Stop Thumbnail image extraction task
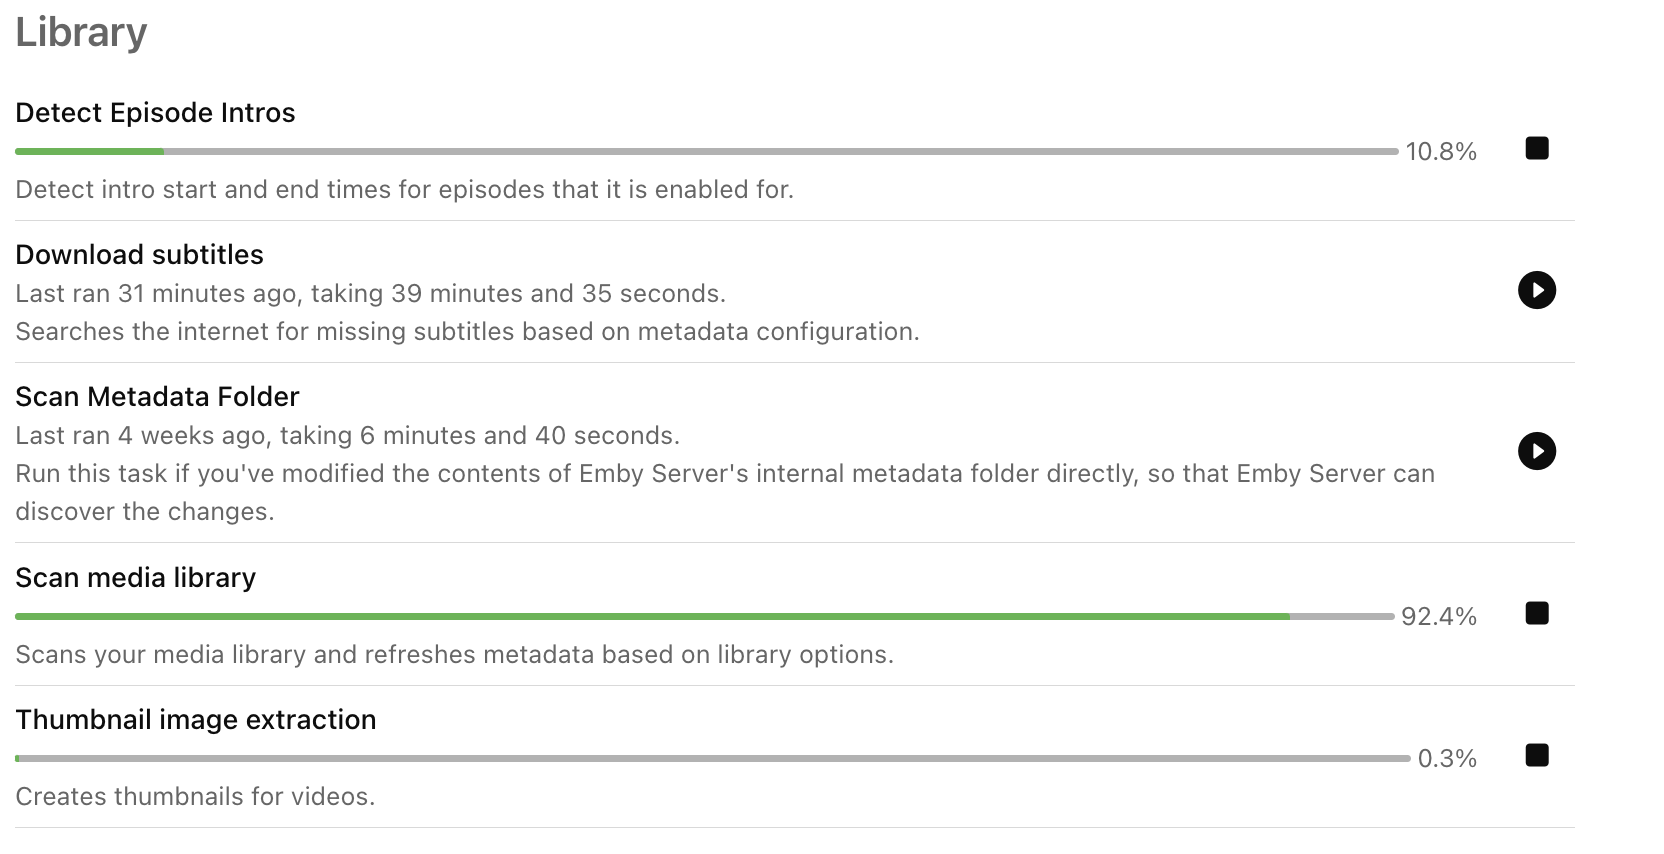This screenshot has height=854, width=1664. [1537, 756]
